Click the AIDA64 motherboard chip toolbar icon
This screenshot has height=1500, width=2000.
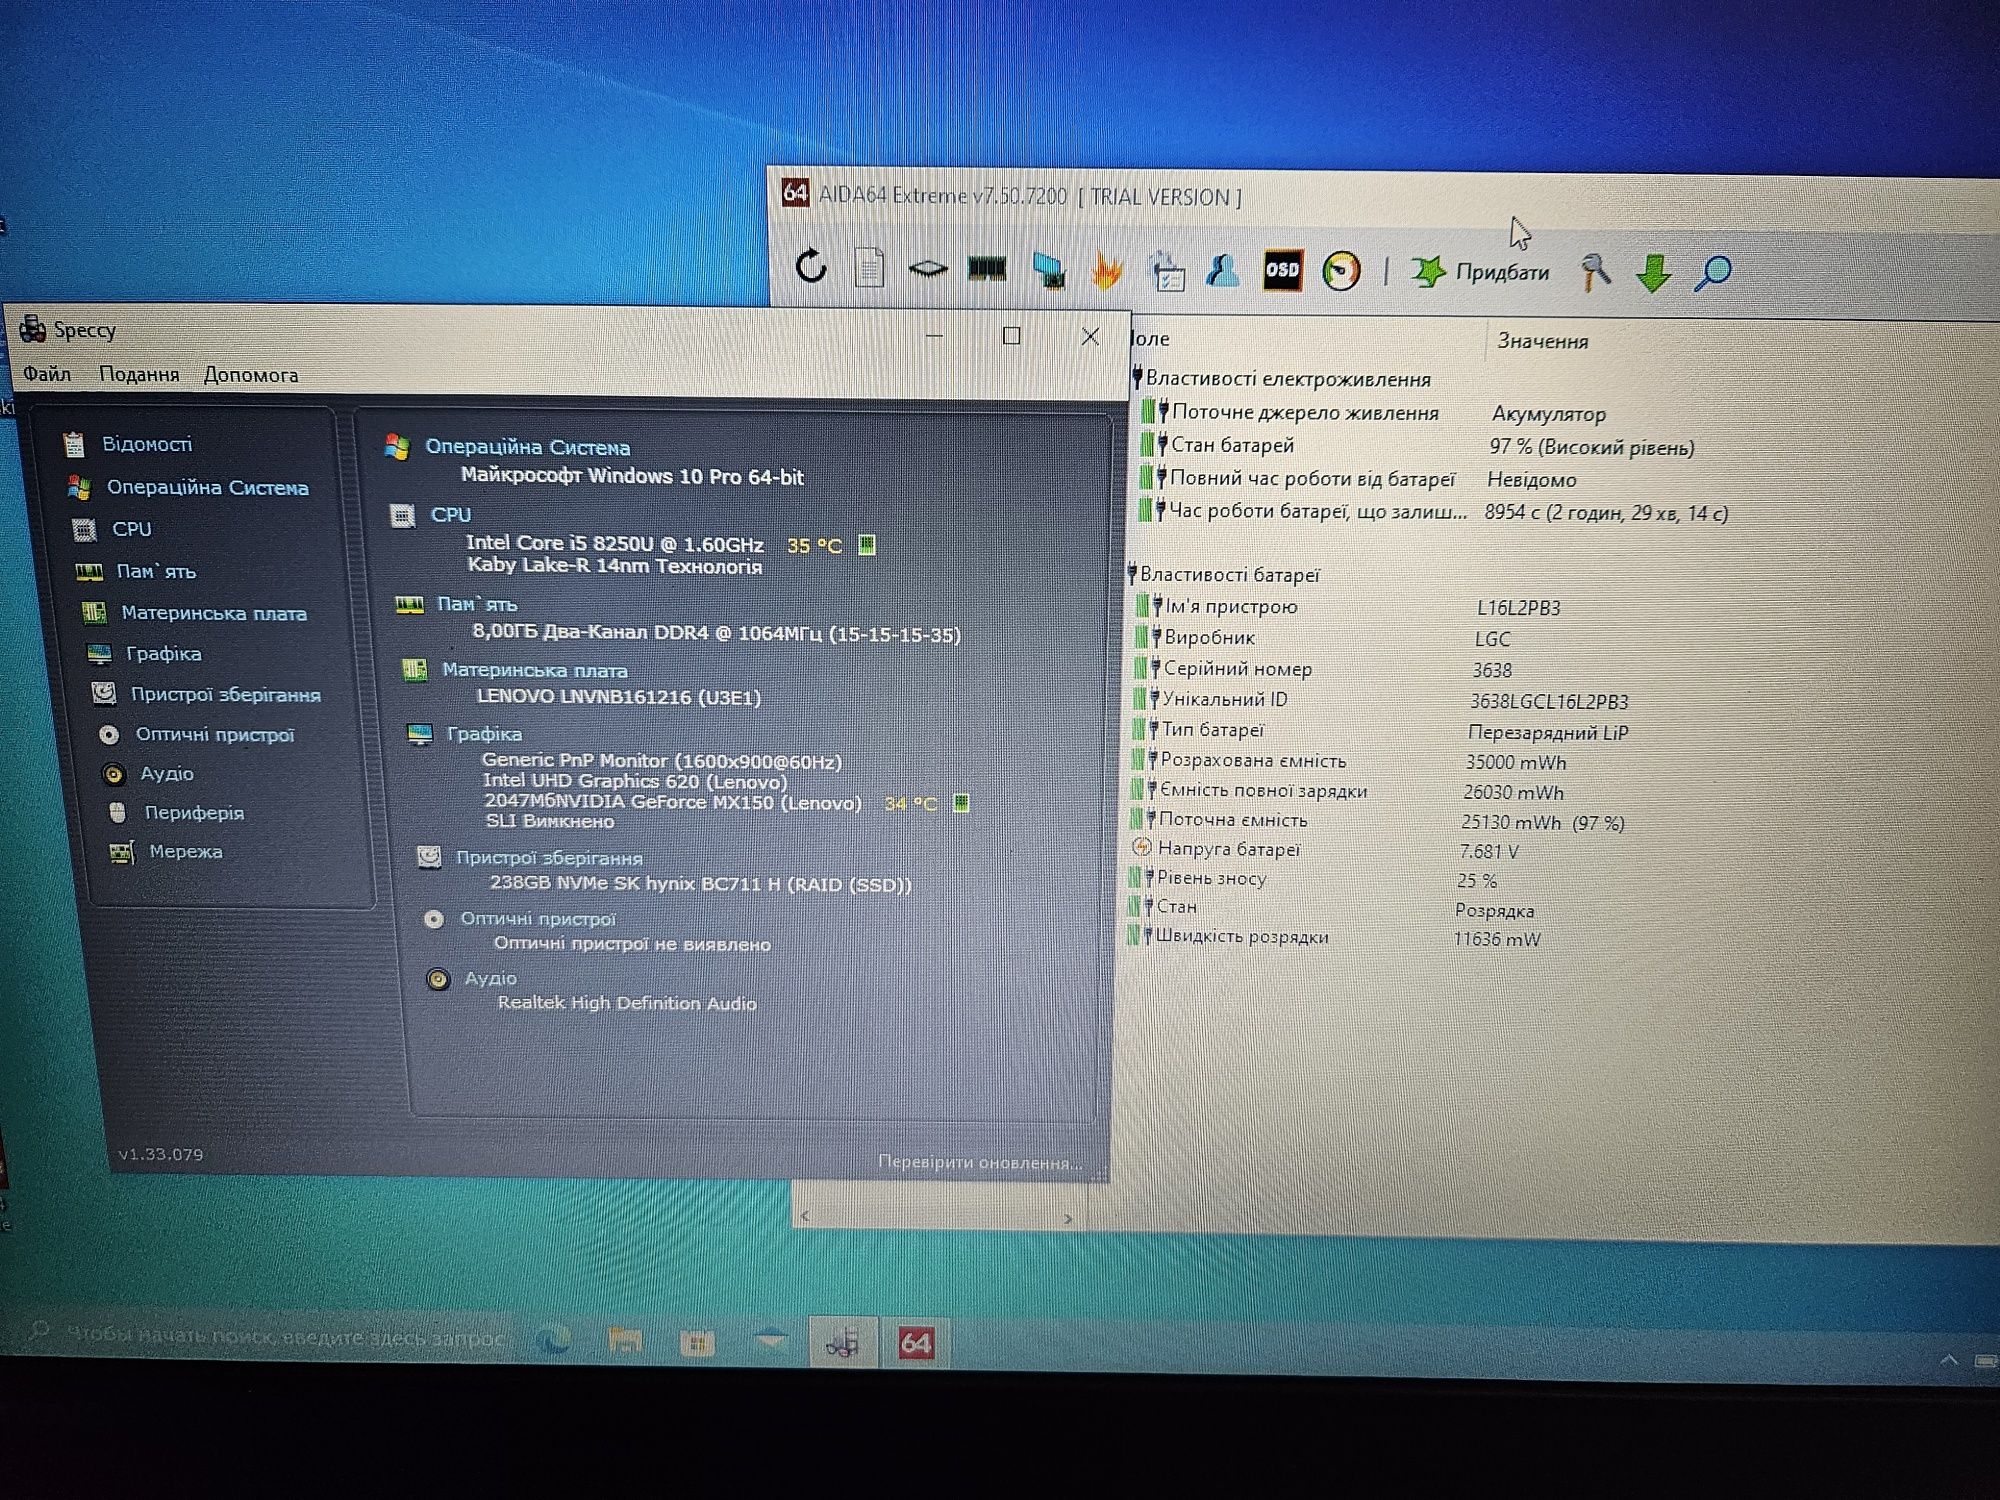click(x=928, y=268)
